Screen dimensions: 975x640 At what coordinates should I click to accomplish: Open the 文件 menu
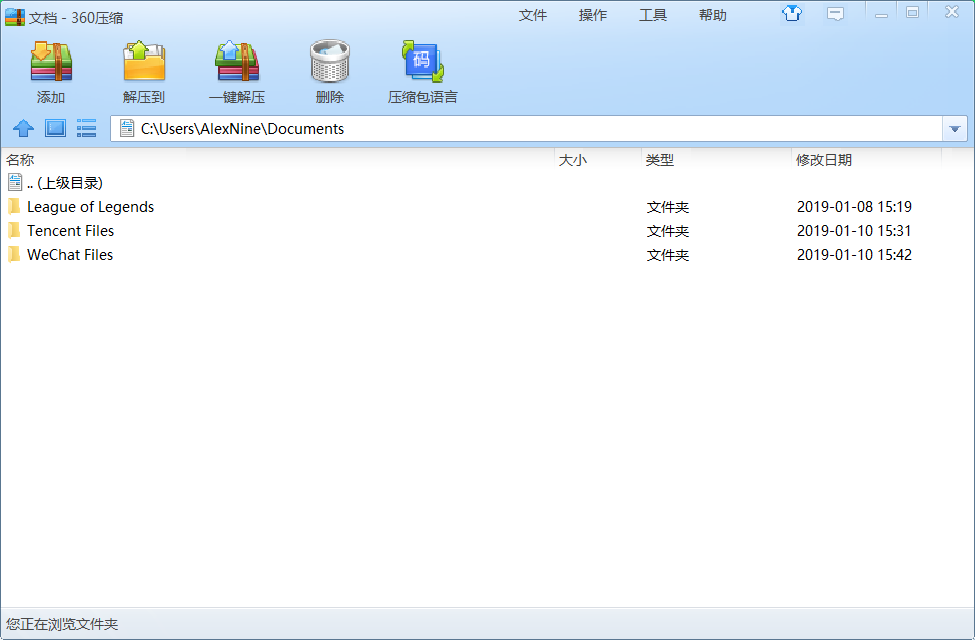[x=533, y=15]
